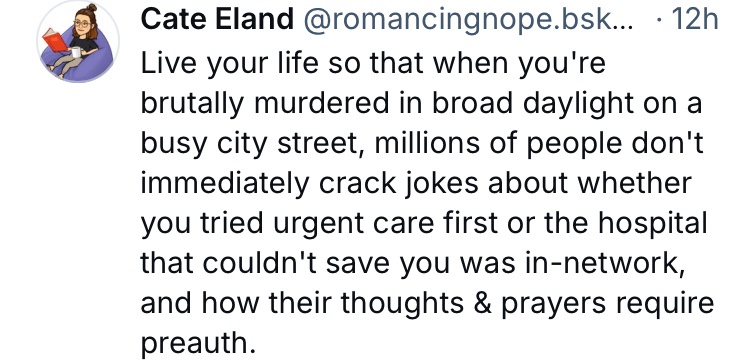This screenshot has height=361, width=750.
Task: Click the word "in-network," in the post
Action: click(603, 263)
